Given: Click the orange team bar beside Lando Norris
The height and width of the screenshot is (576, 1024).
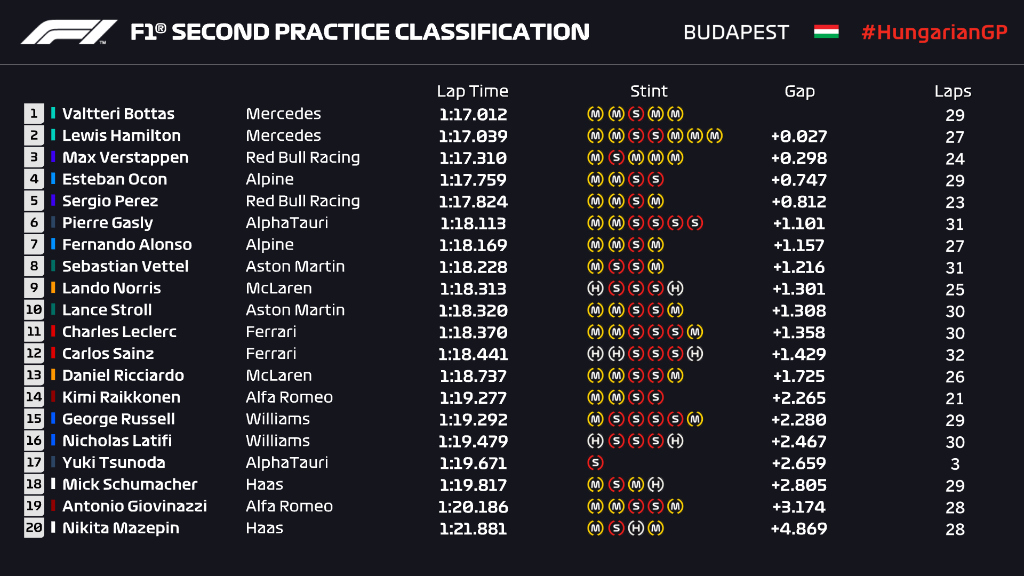Looking at the screenshot, I should click(x=53, y=288).
